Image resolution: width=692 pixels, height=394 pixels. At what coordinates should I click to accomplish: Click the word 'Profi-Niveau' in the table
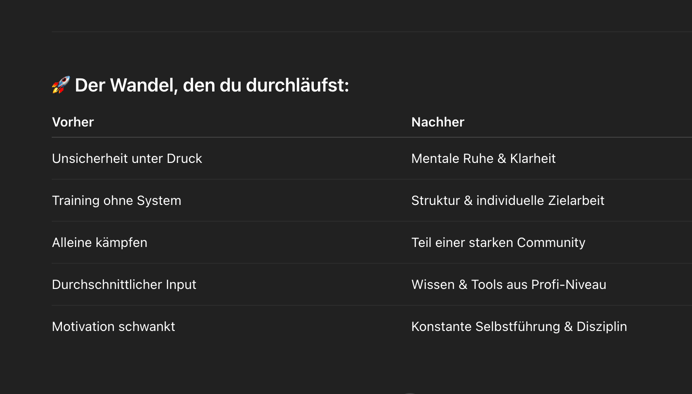coord(569,285)
